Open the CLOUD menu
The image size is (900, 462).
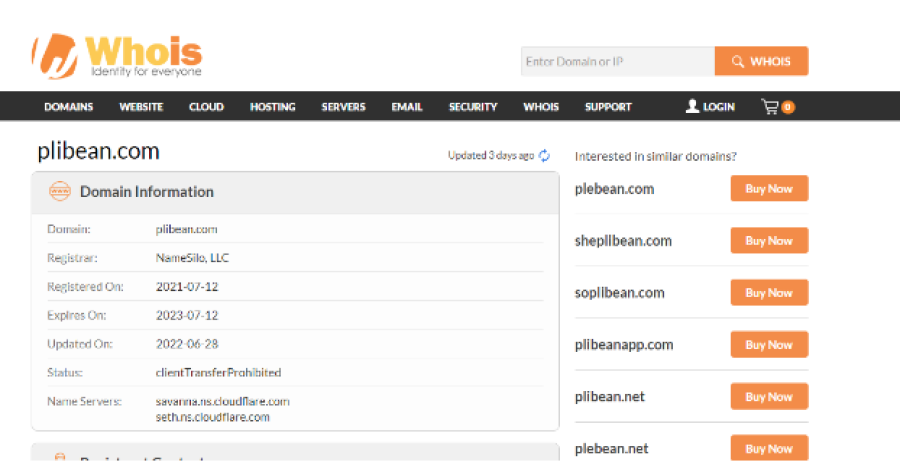(206, 107)
